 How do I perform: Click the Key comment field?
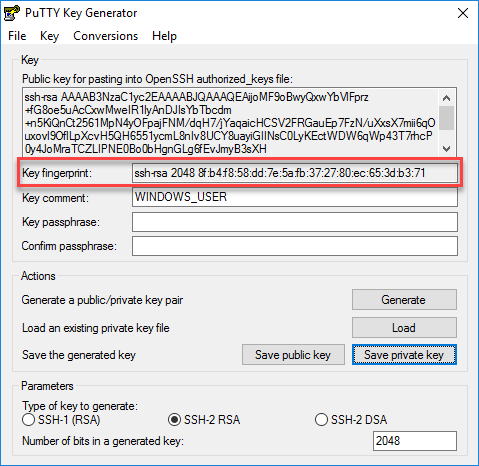[x=295, y=197]
